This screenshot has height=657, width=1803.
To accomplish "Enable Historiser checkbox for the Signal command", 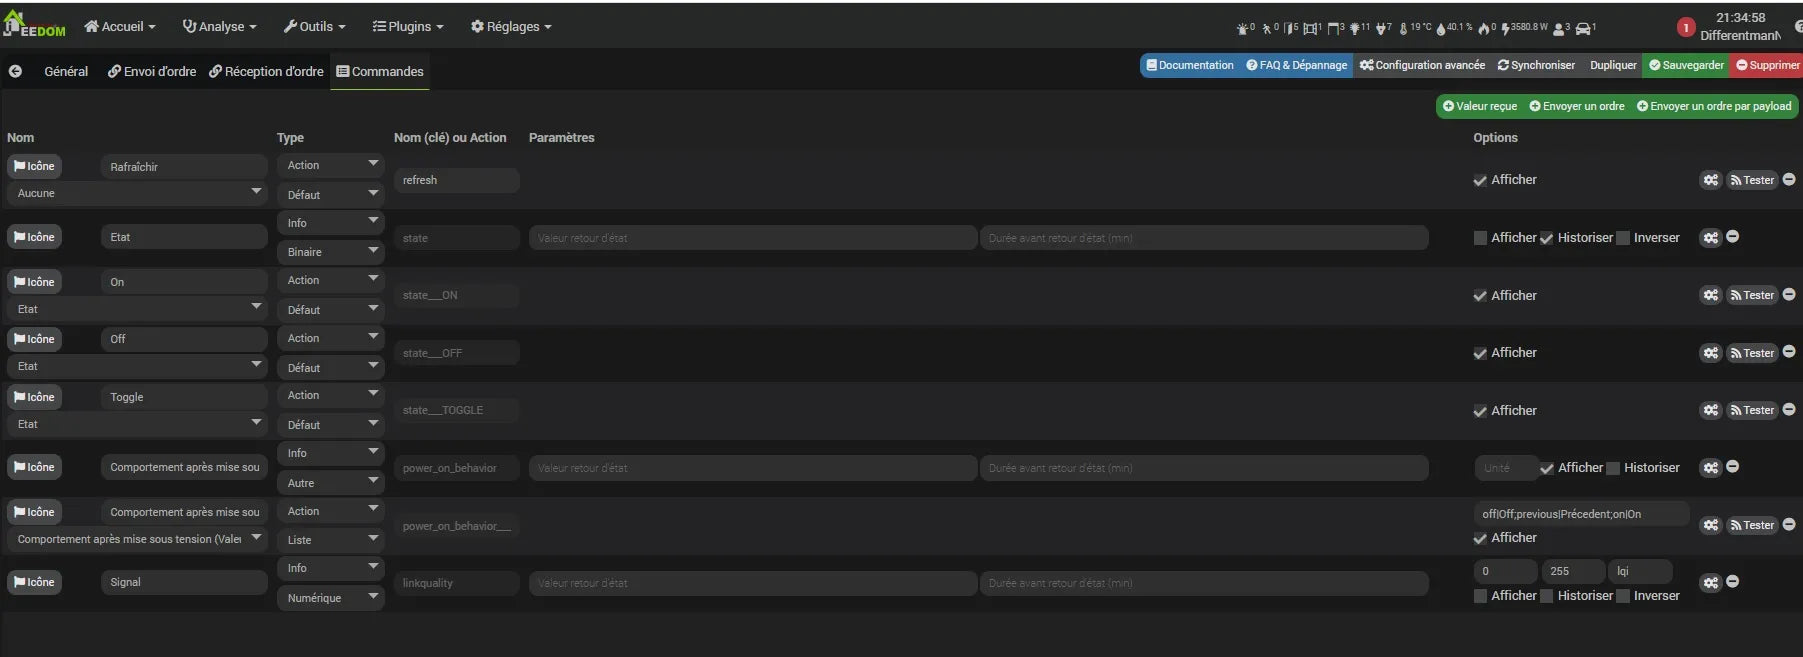I will pyautogui.click(x=1547, y=596).
